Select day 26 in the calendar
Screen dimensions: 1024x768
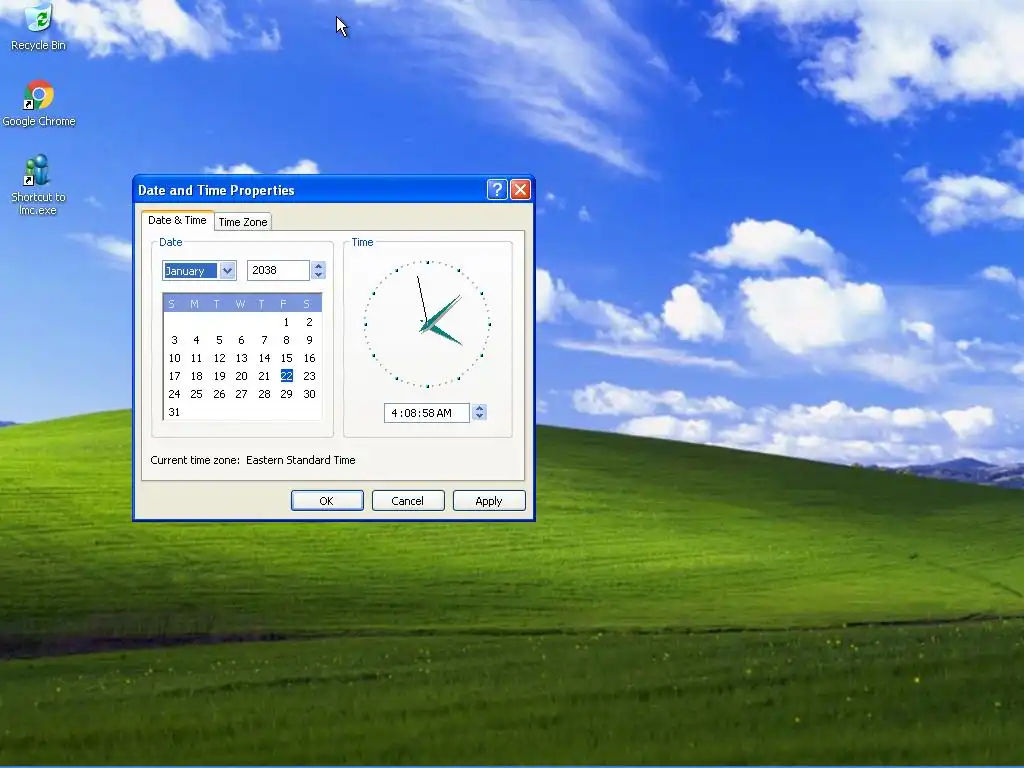(219, 394)
